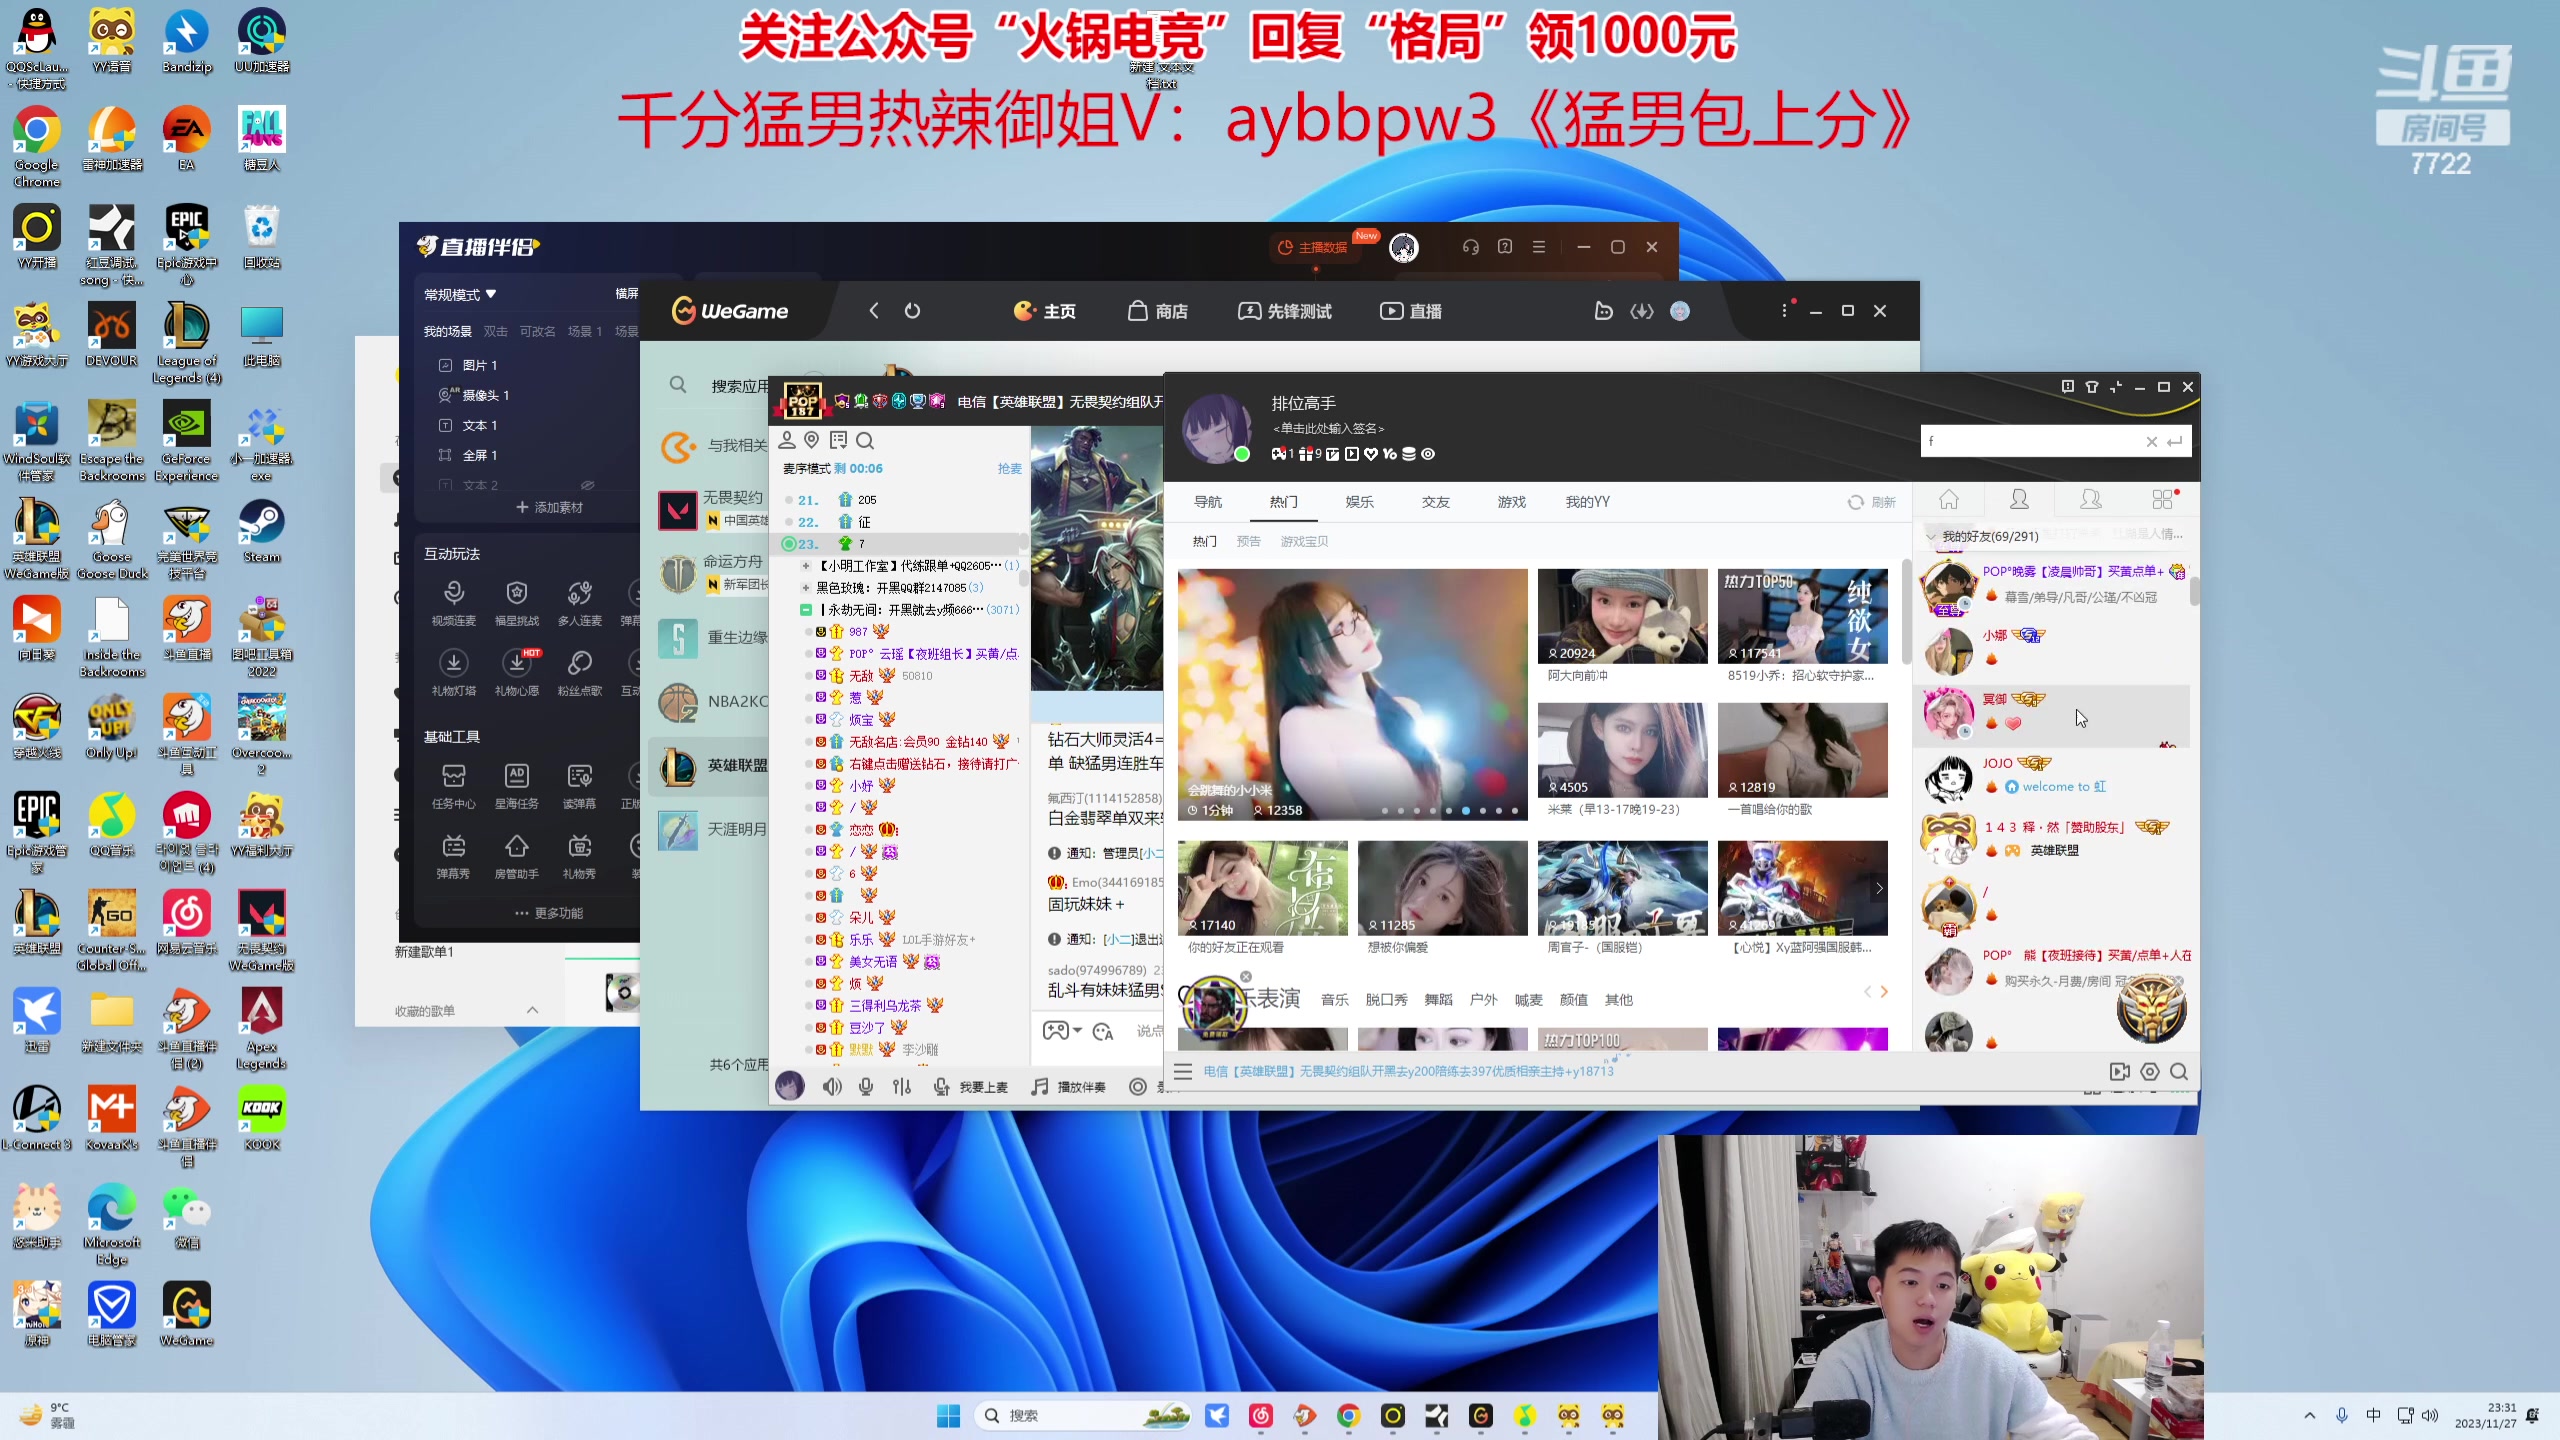Click 我要上麦 button
Image resolution: width=2560 pixels, height=1440 pixels.
point(971,1087)
